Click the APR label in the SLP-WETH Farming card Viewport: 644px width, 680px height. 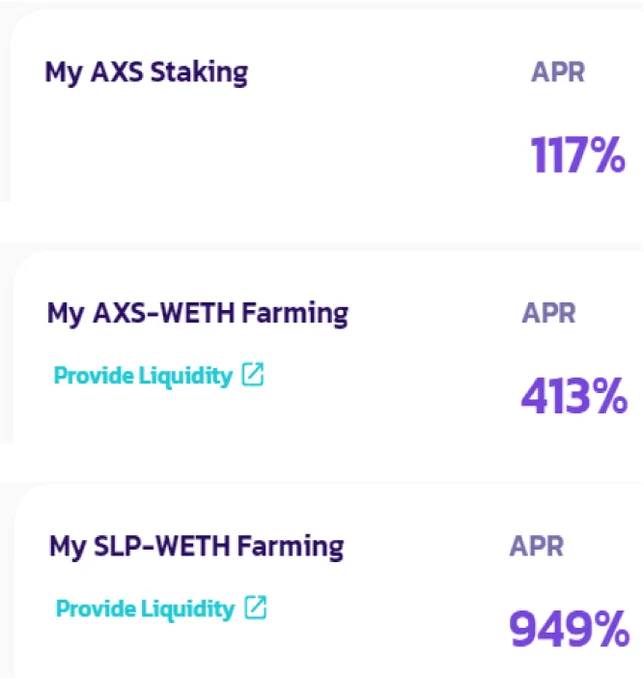point(537,546)
